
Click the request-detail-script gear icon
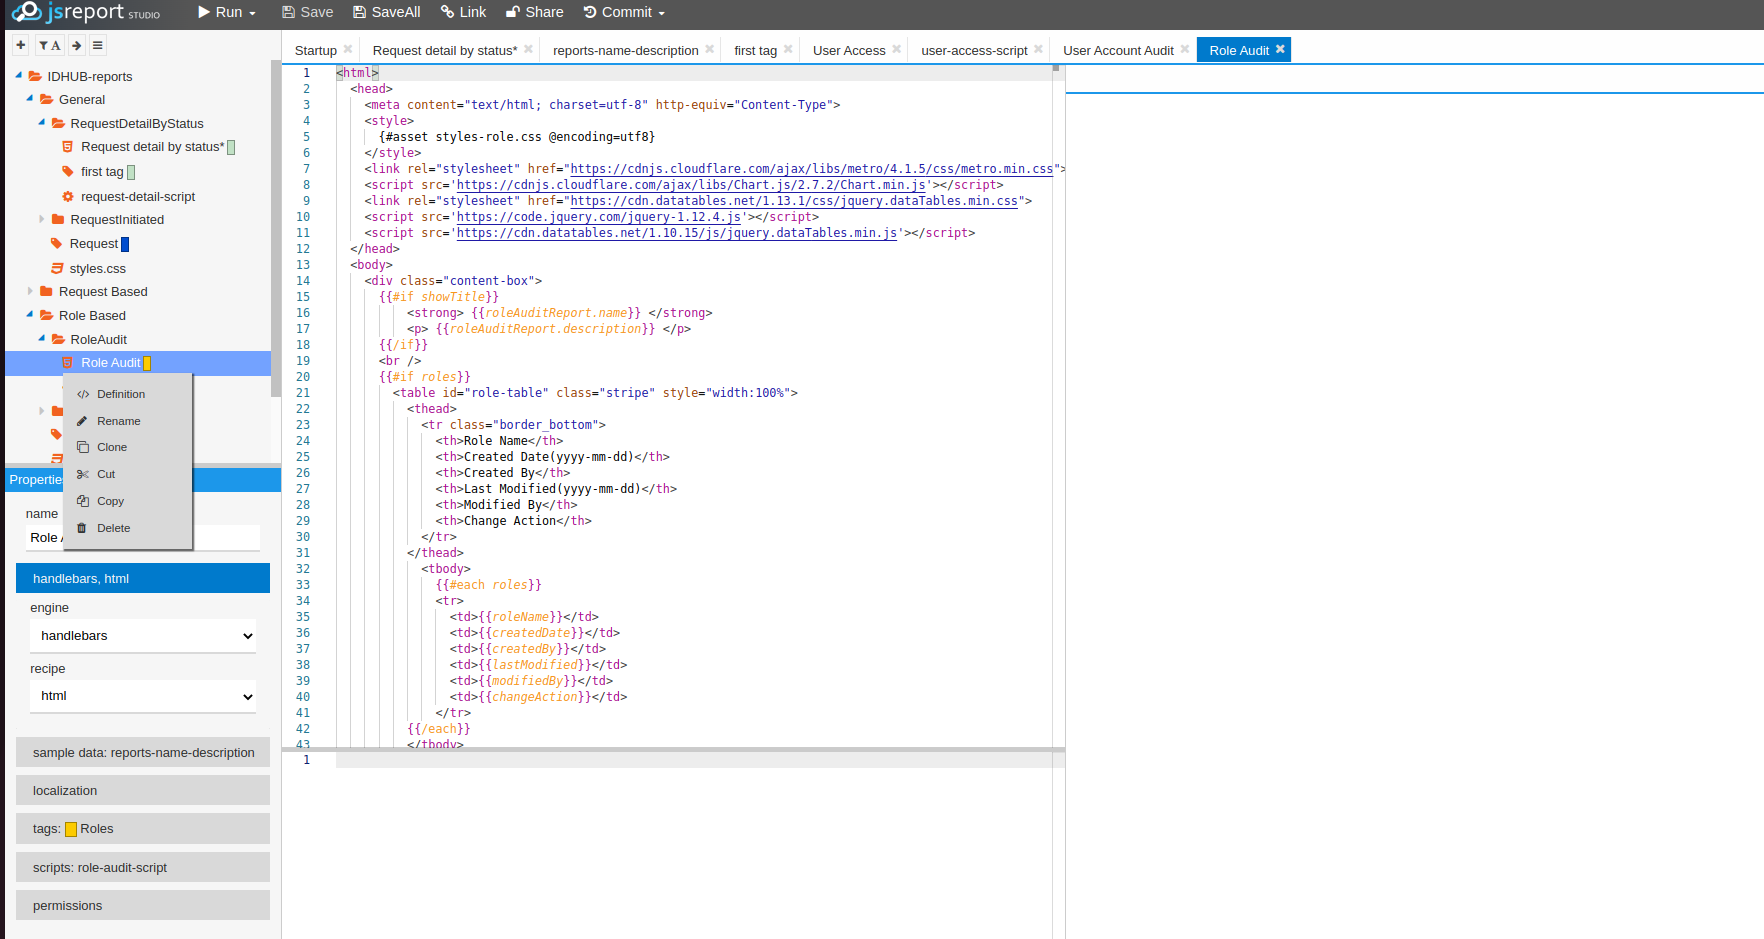(68, 197)
